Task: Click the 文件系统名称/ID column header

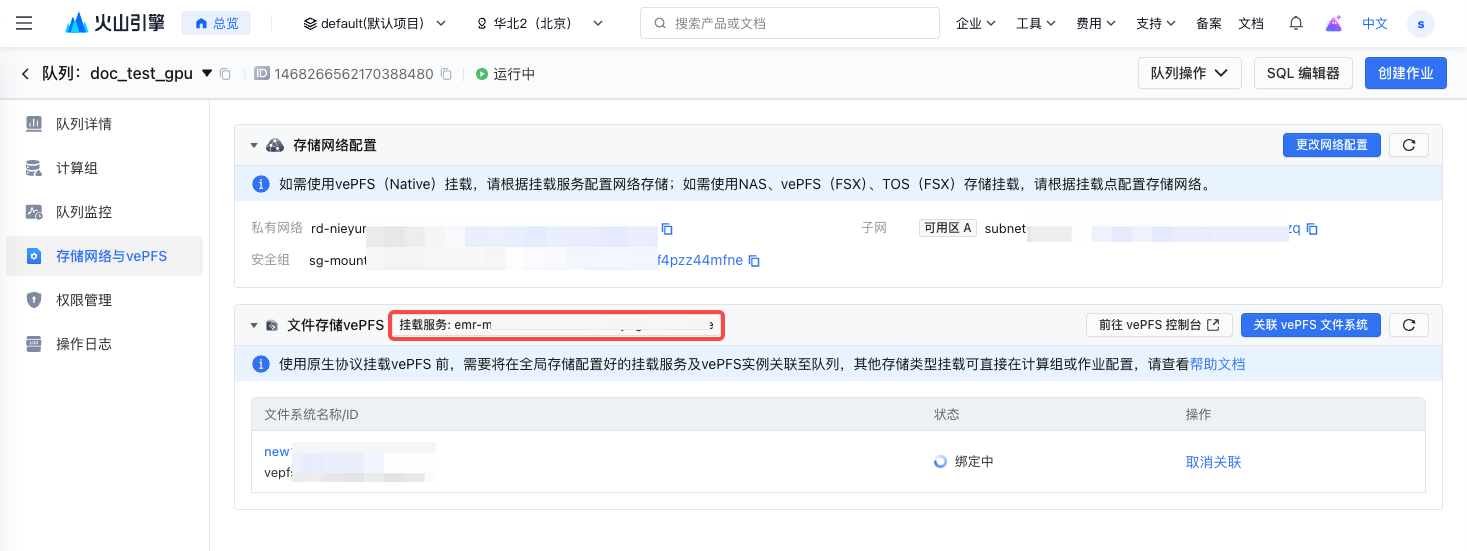Action: tap(312, 414)
